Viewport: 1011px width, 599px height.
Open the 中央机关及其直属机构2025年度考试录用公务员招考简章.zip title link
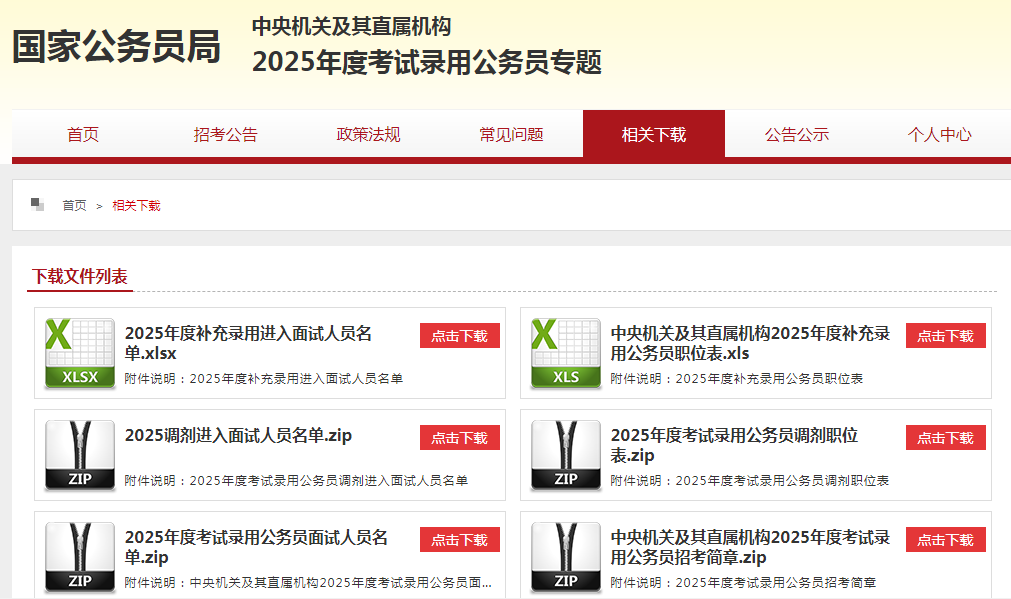(x=749, y=547)
